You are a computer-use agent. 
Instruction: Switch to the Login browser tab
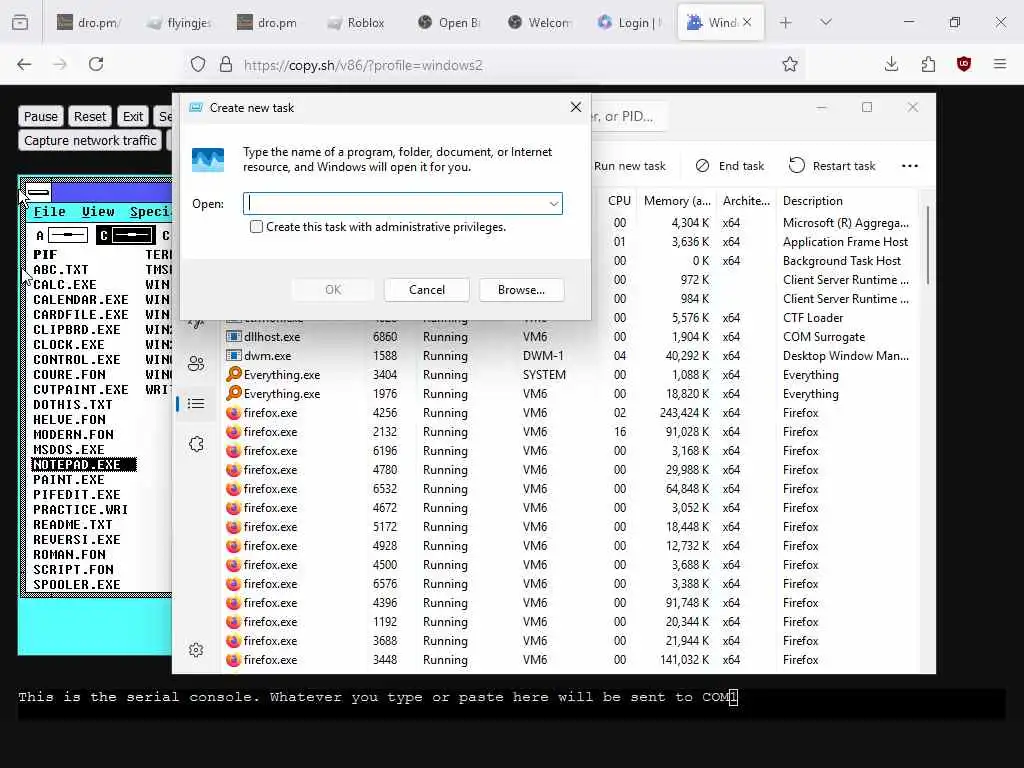point(630,23)
